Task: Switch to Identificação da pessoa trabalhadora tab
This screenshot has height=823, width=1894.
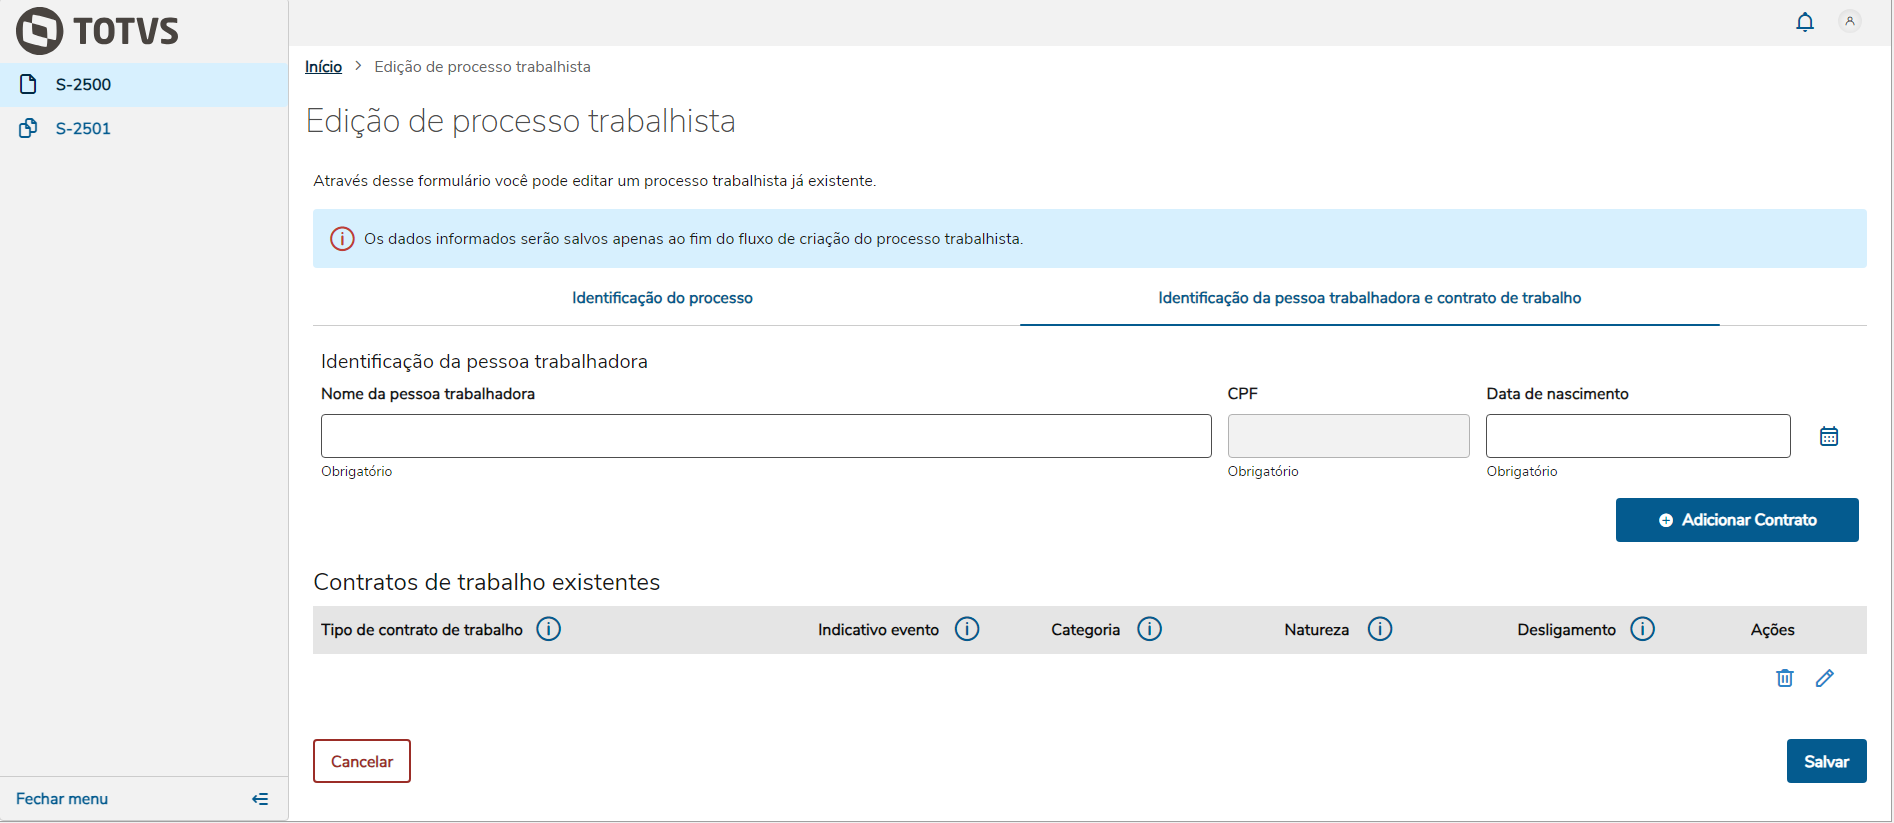Action: (x=1370, y=298)
